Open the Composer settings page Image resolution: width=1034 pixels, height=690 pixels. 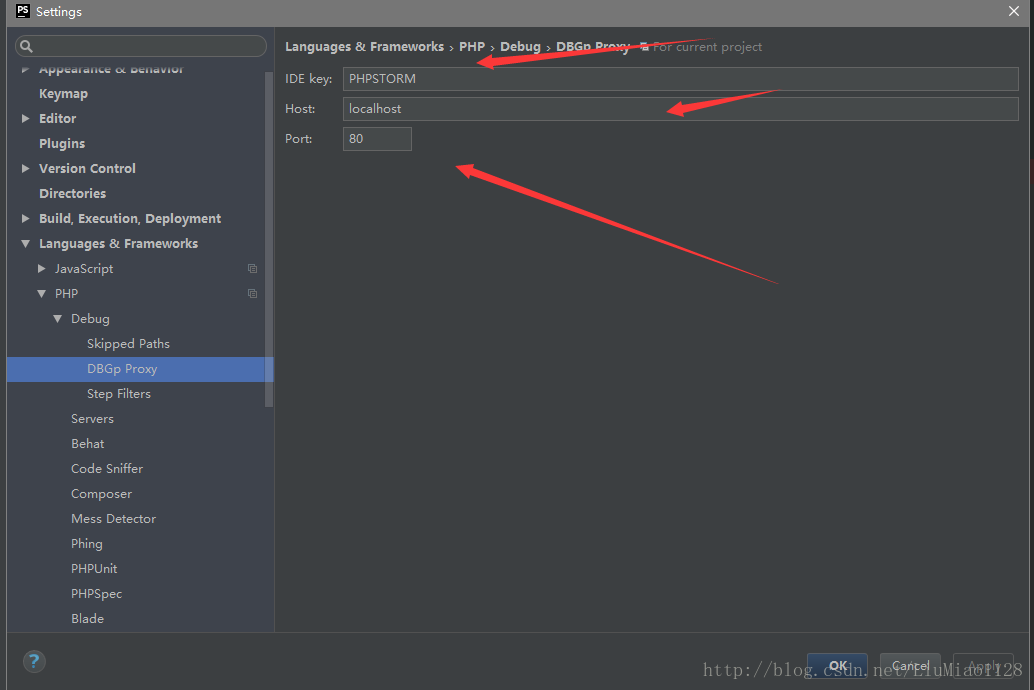102,493
